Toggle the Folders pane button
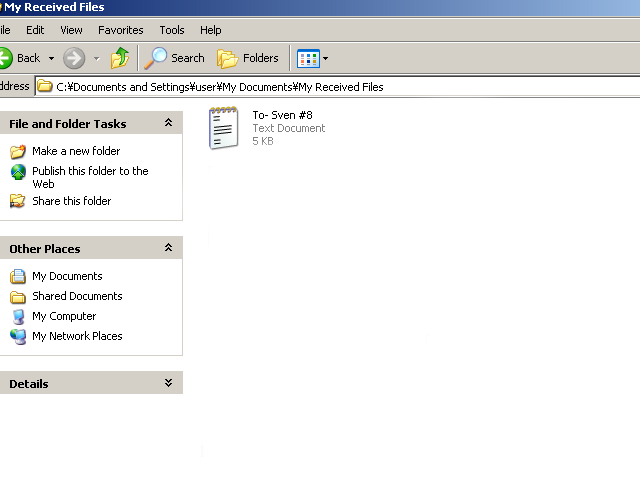The image size is (640, 480). [x=248, y=58]
